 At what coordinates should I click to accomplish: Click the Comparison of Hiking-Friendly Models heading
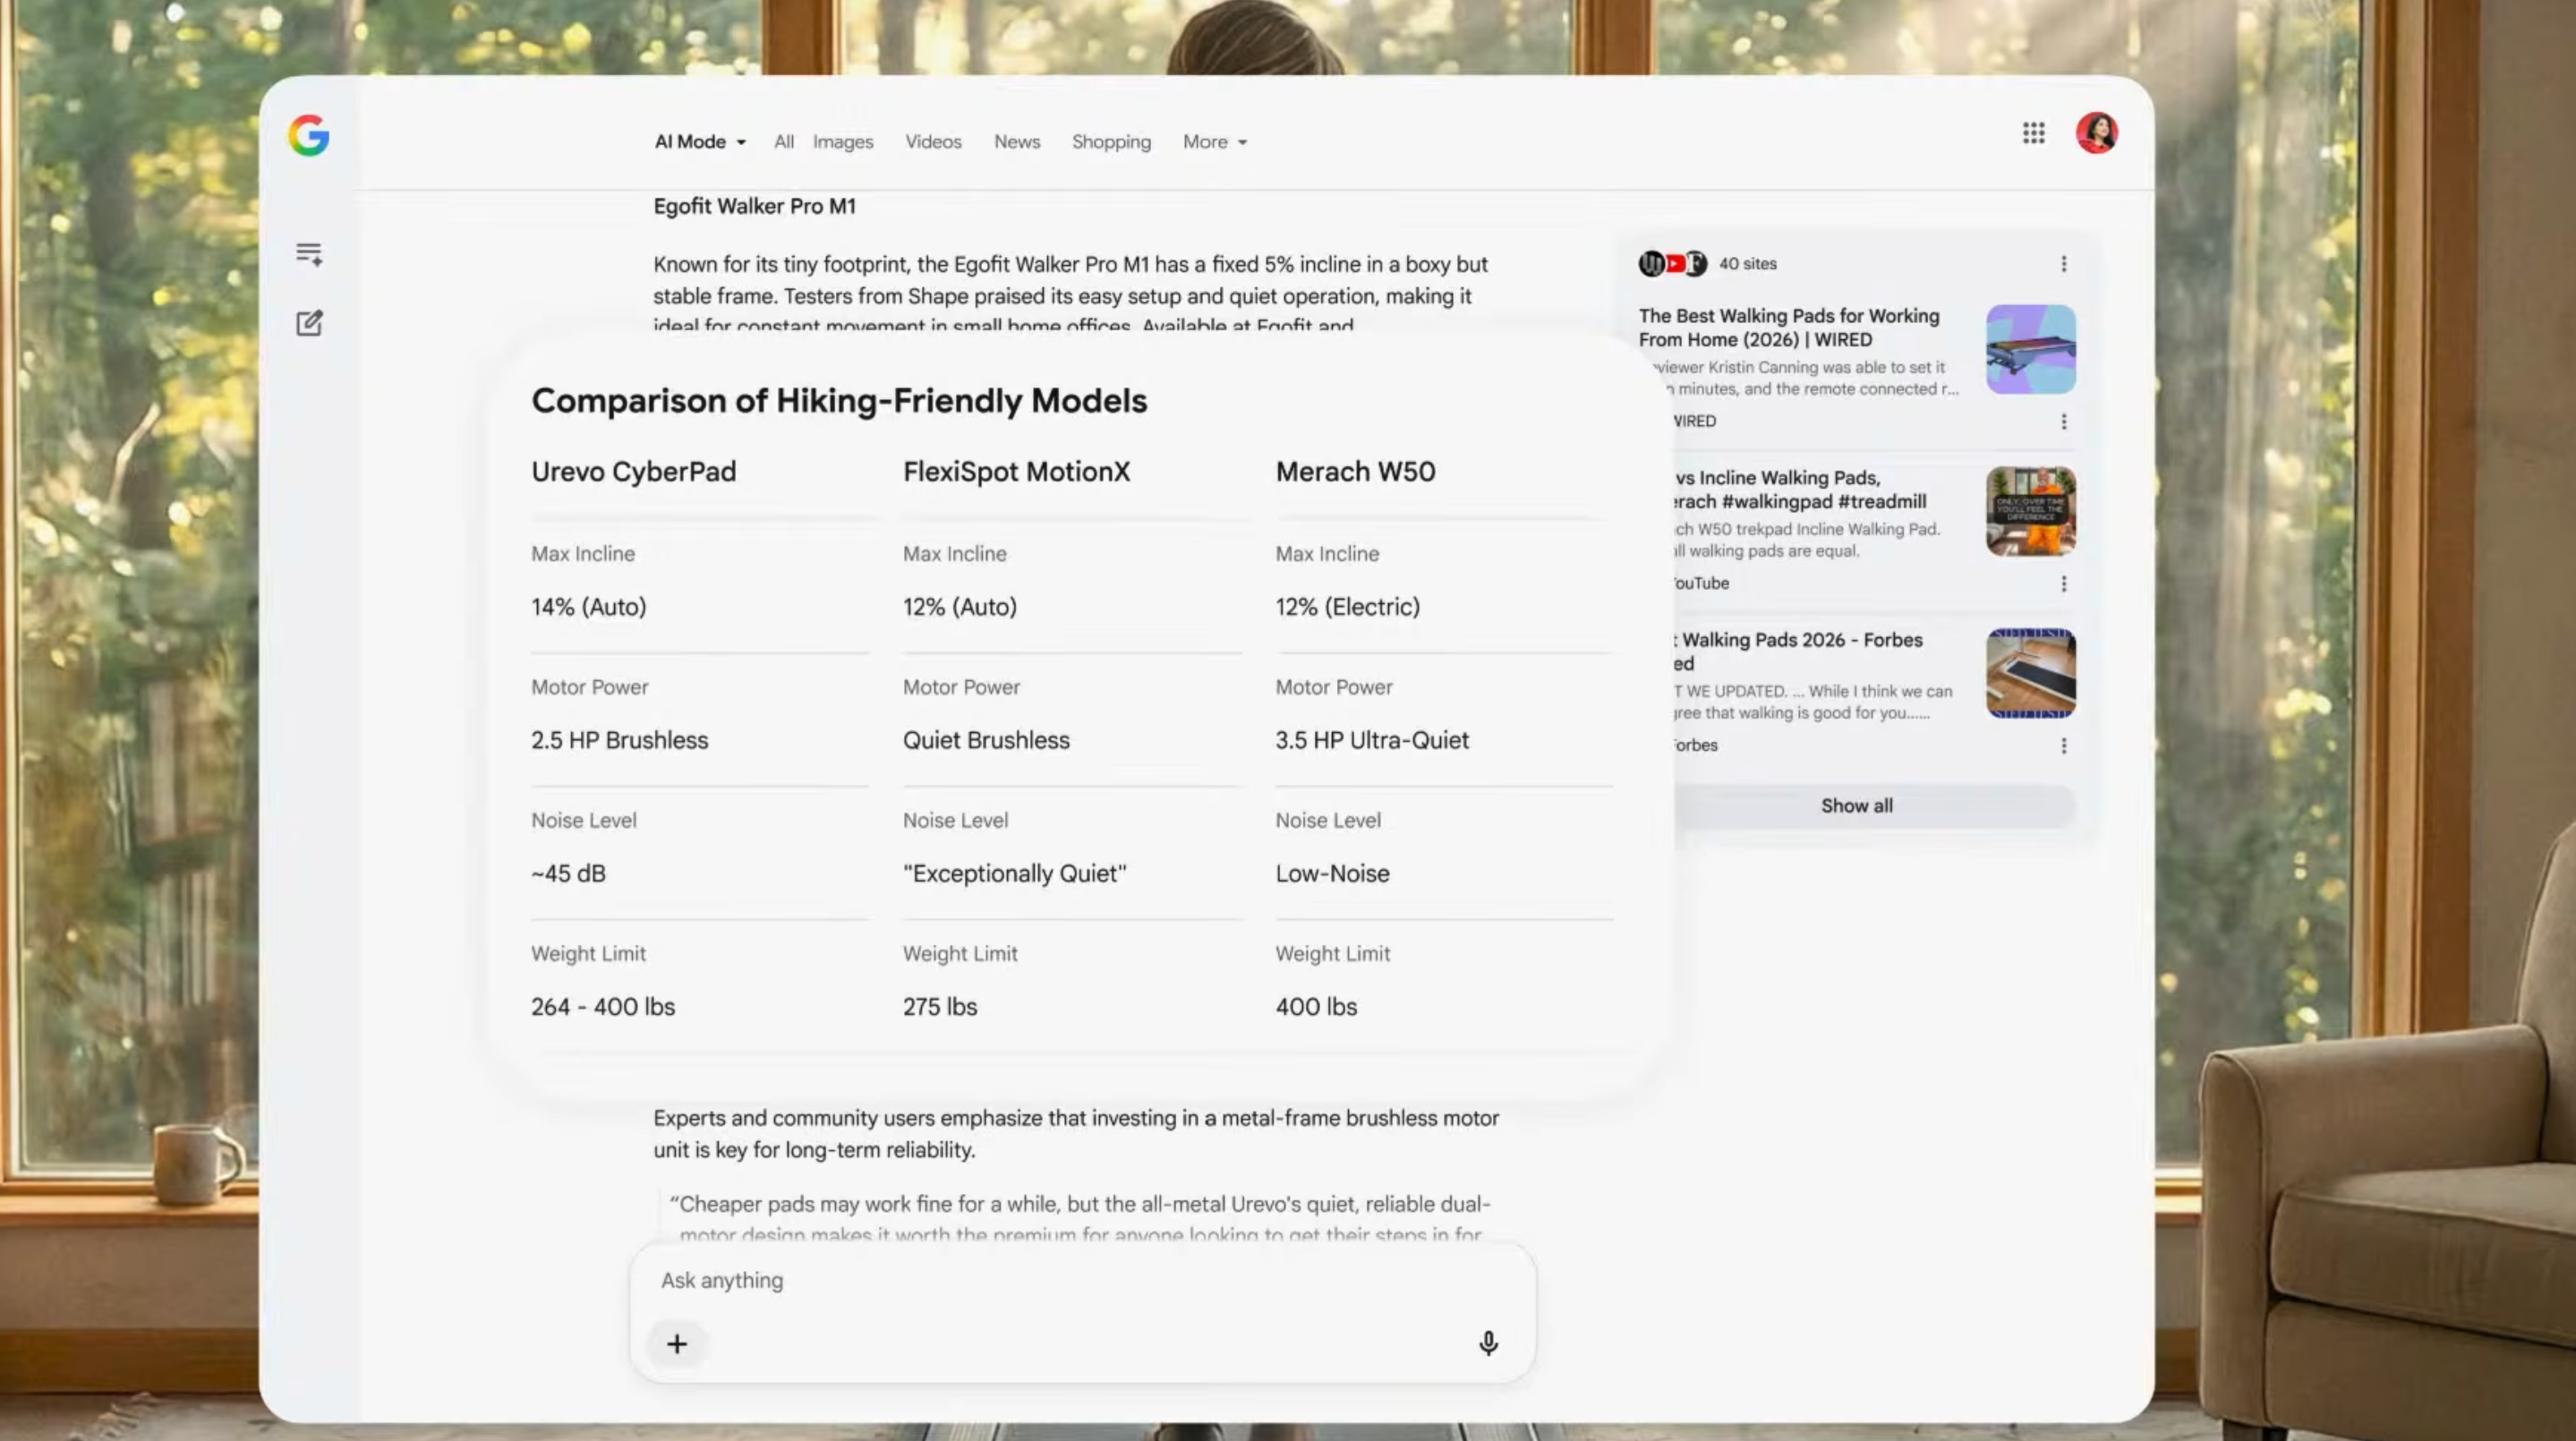[x=839, y=401]
